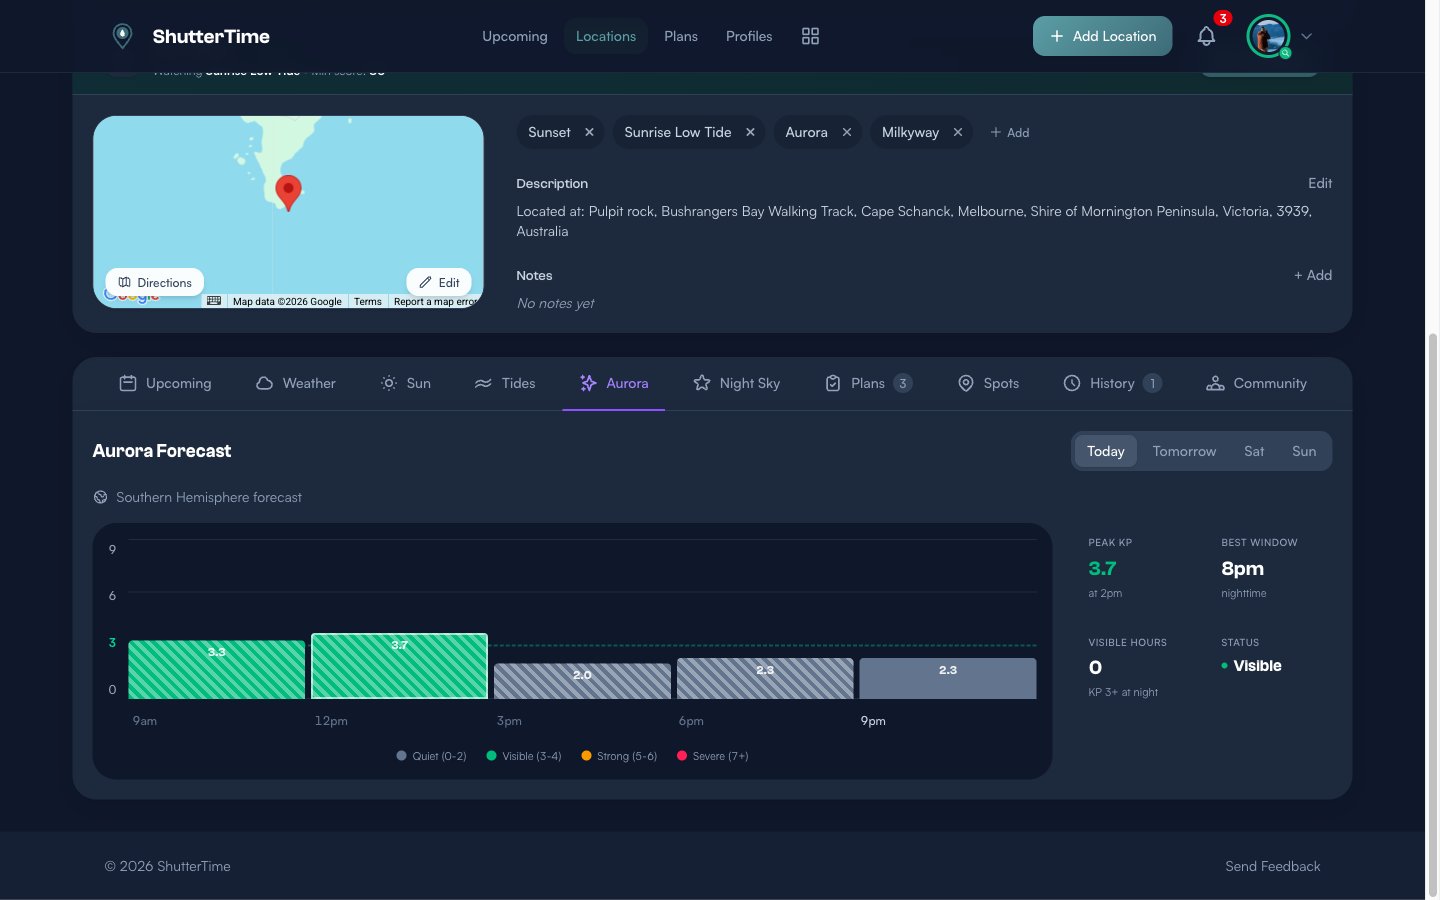
Task: Click the ShutterTime logo pin icon
Action: tap(122, 36)
